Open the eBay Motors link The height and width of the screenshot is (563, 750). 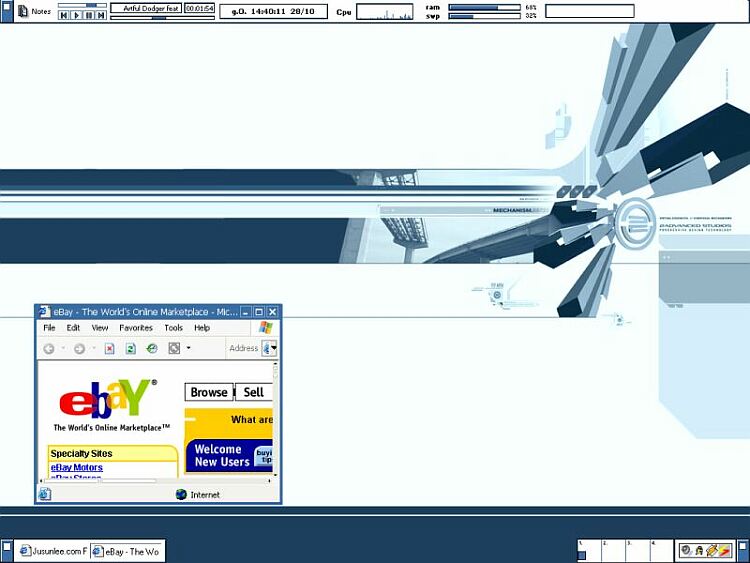tap(76, 467)
